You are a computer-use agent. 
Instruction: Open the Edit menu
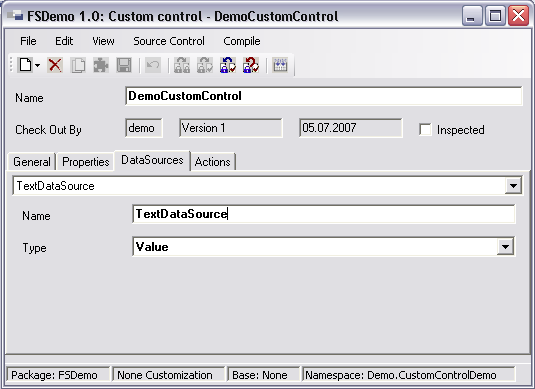tap(64, 41)
